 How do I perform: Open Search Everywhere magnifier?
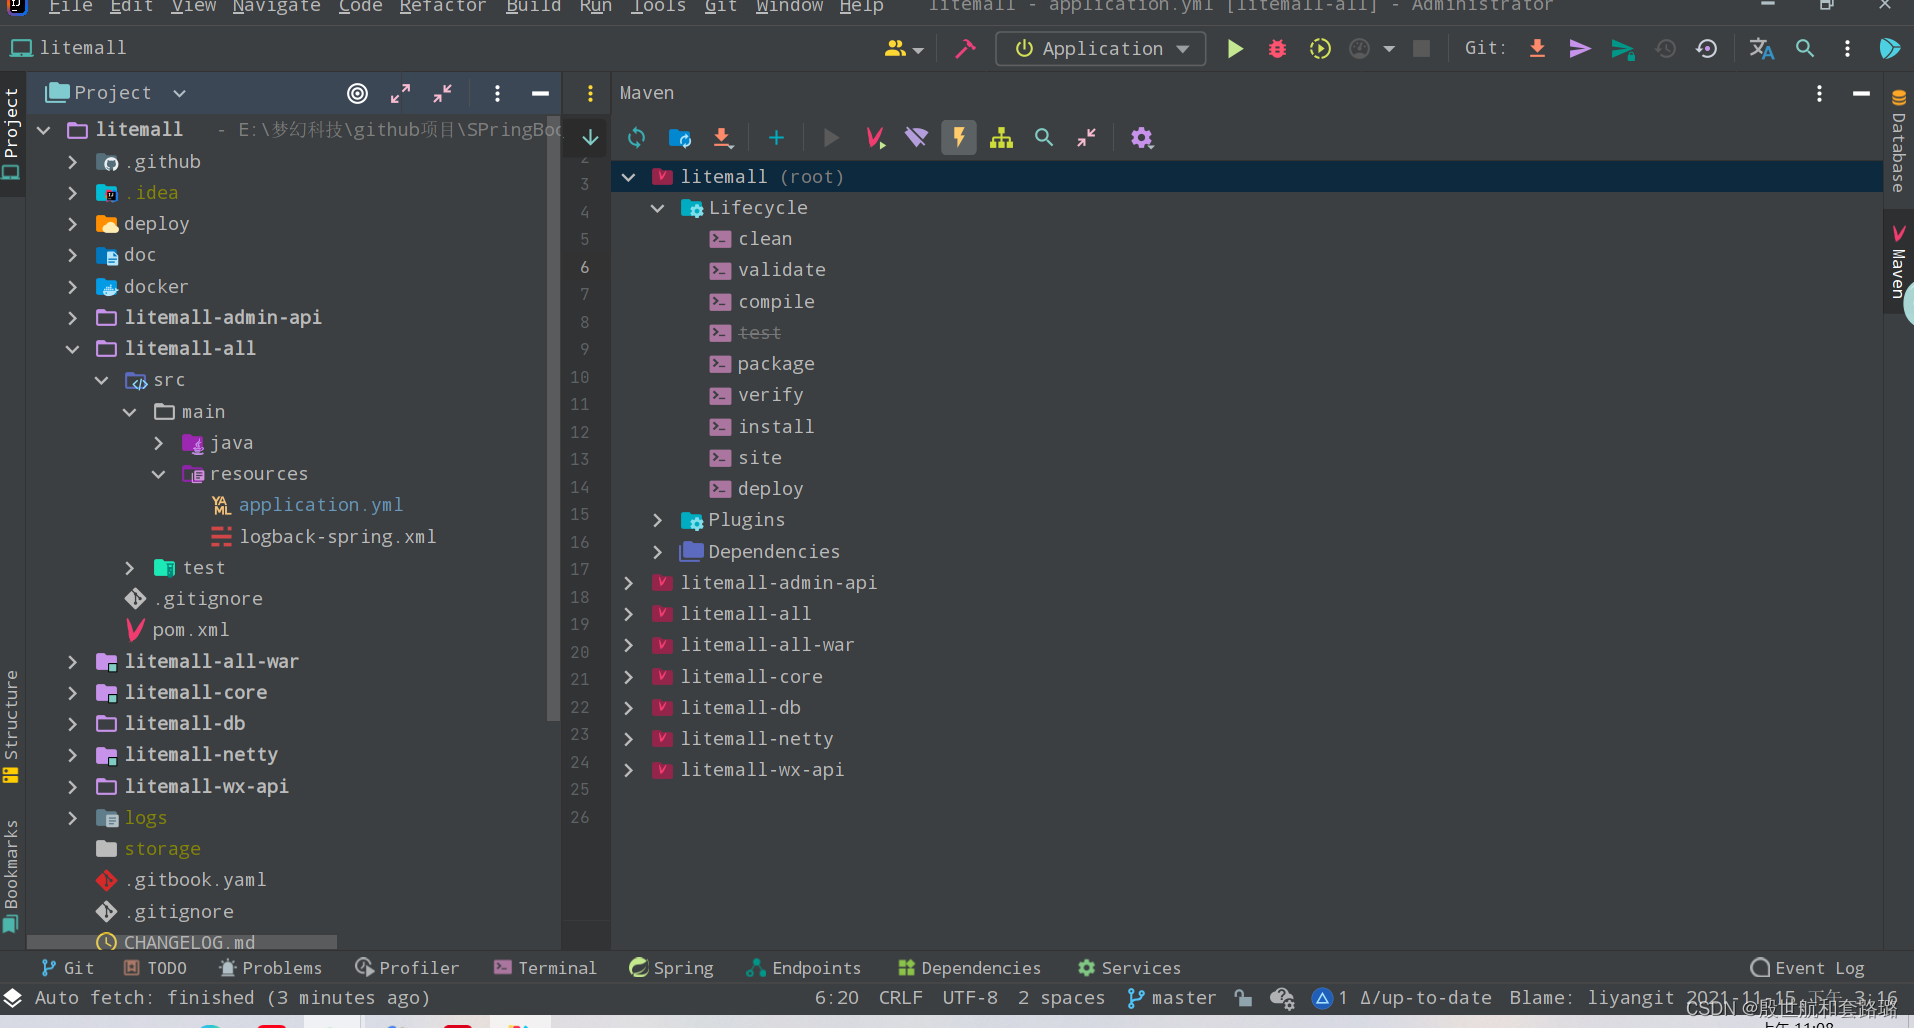(x=1805, y=49)
